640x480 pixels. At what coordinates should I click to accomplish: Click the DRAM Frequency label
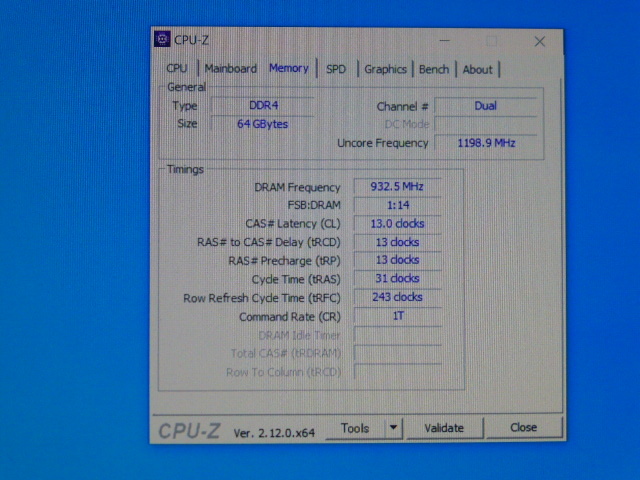click(x=297, y=187)
